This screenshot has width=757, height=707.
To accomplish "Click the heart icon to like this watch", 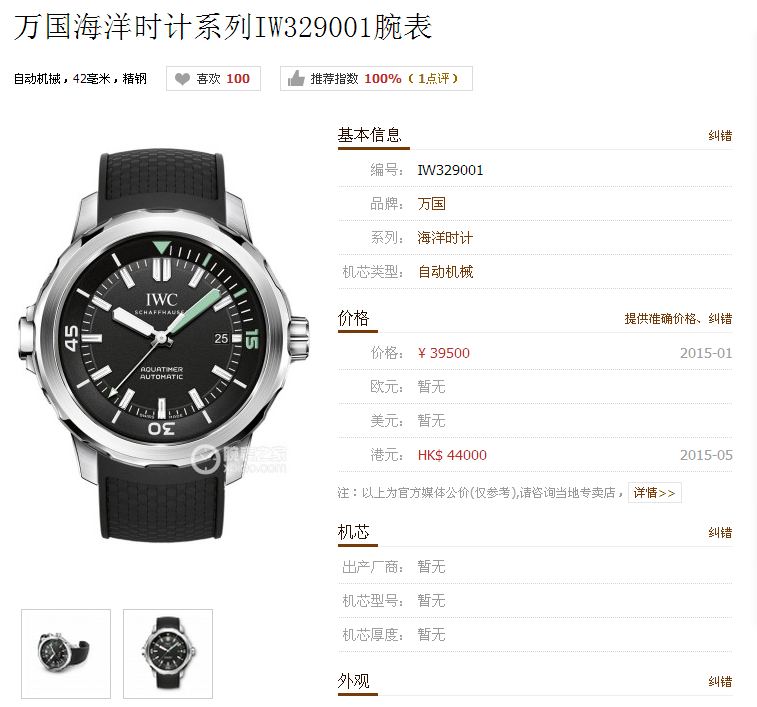I will point(182,79).
